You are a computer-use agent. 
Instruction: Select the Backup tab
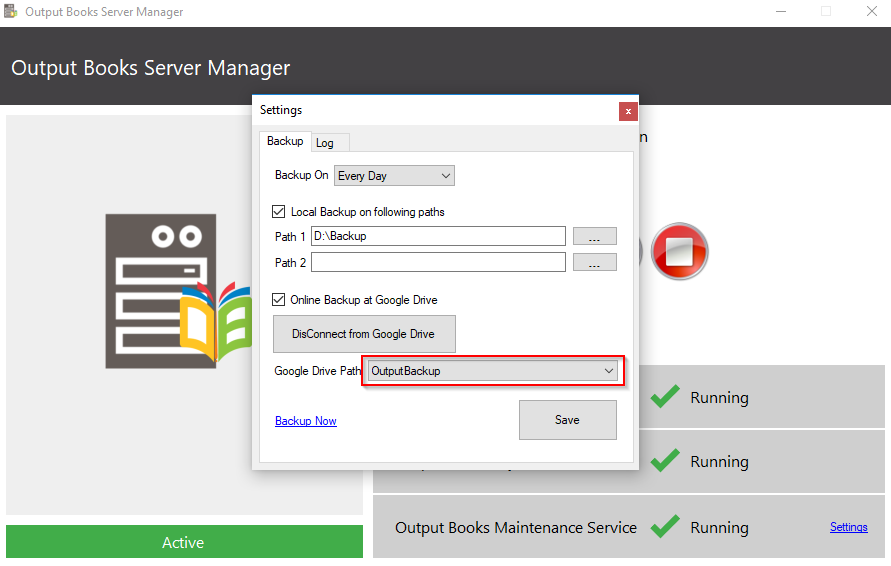tap(285, 141)
